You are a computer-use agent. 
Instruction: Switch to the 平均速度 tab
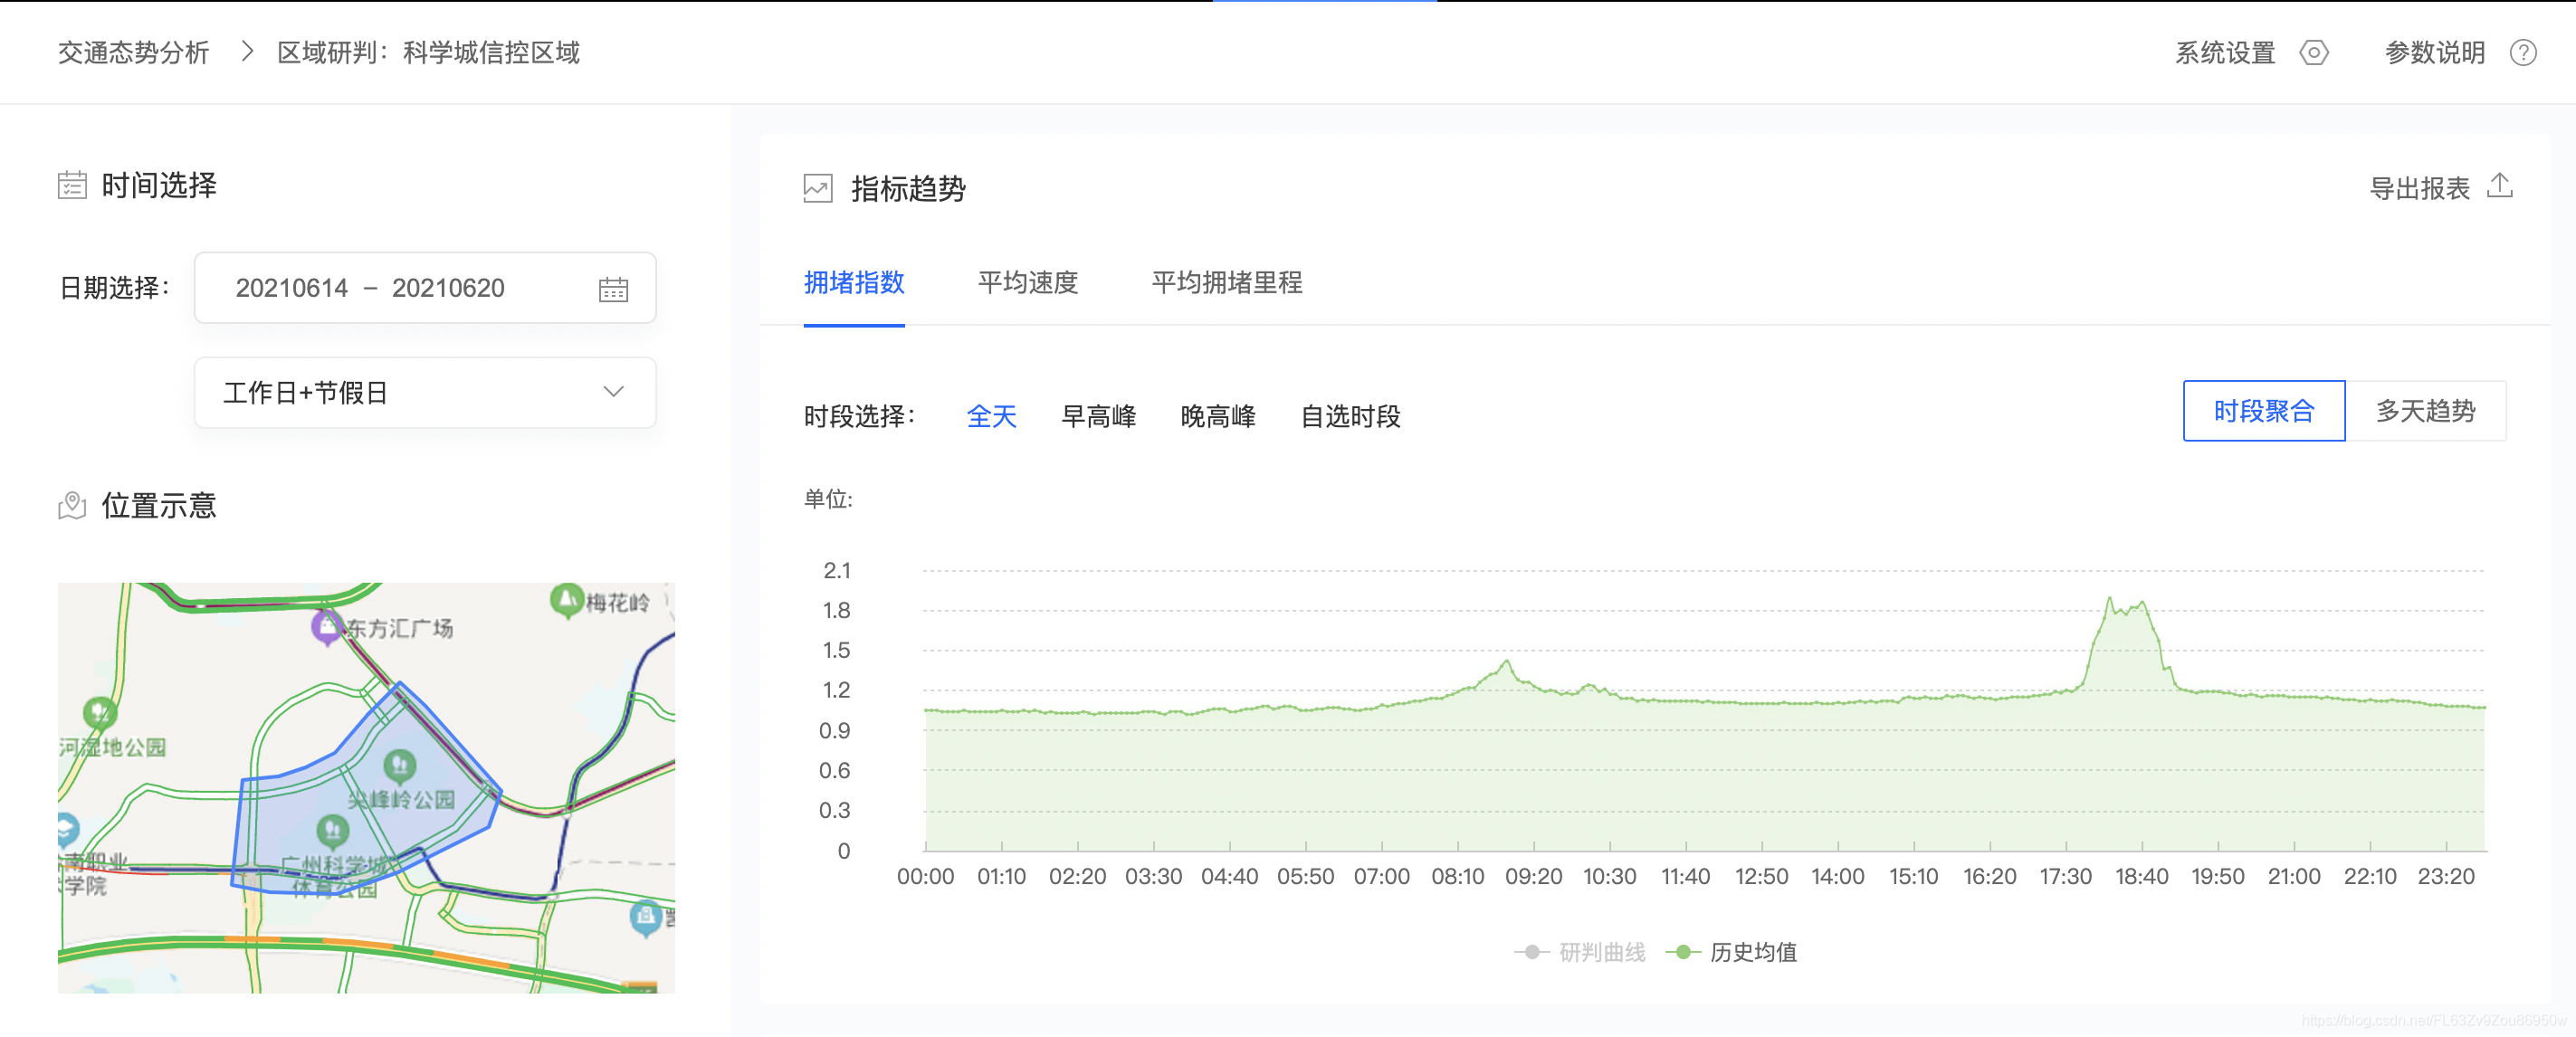[x=1029, y=284]
